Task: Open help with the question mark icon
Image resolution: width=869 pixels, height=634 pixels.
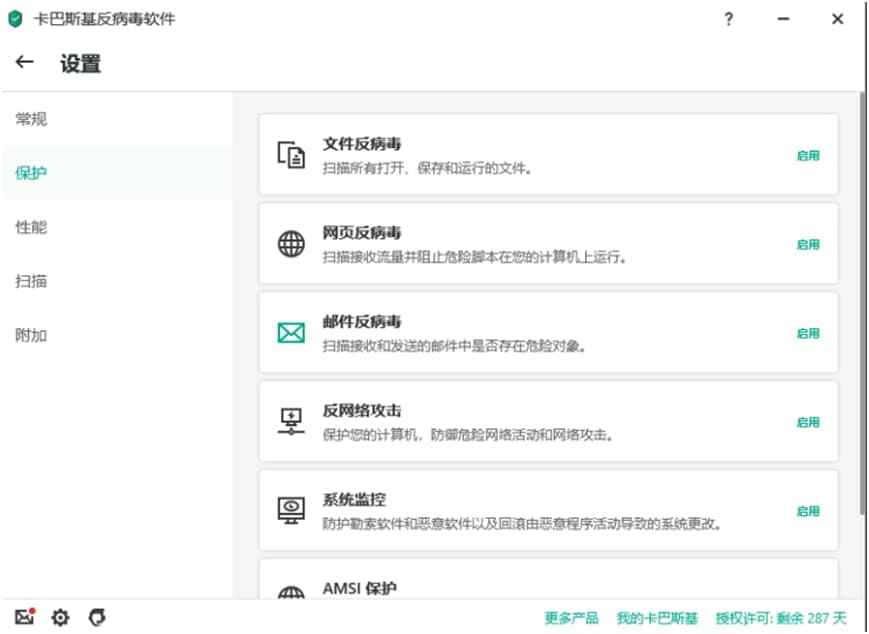Action: click(x=729, y=19)
